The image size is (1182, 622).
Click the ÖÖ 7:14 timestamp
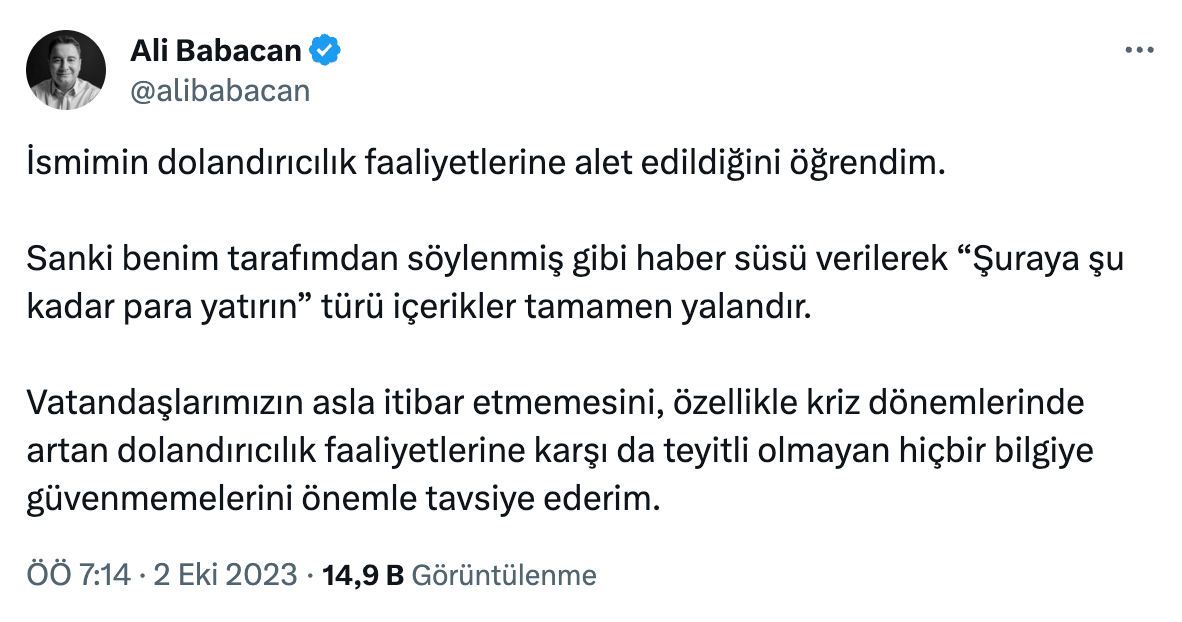[79, 575]
